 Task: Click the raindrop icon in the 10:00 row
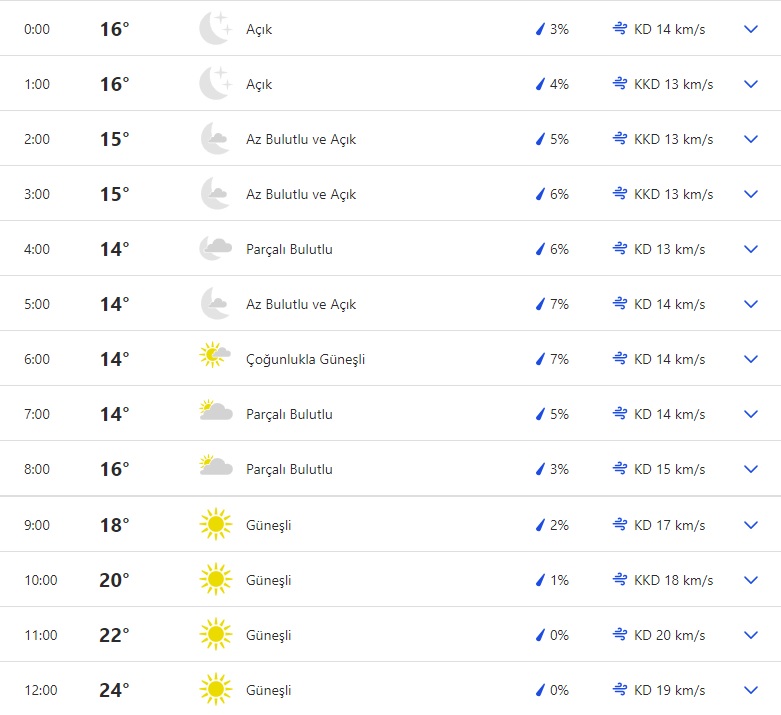tap(540, 580)
